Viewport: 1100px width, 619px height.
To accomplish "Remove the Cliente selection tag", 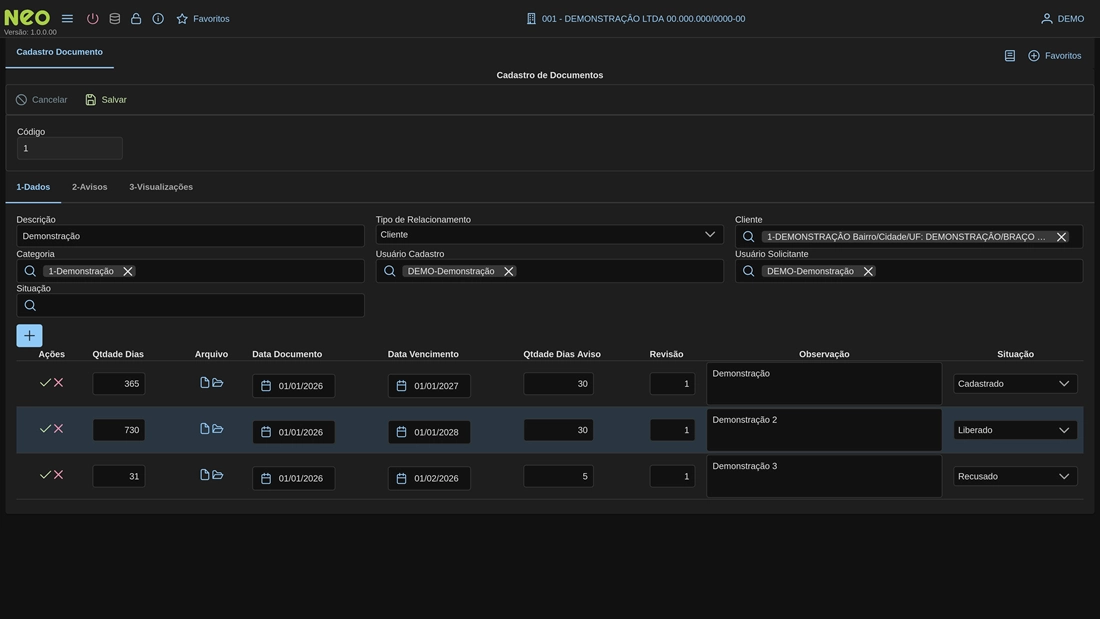I will pos(1061,237).
